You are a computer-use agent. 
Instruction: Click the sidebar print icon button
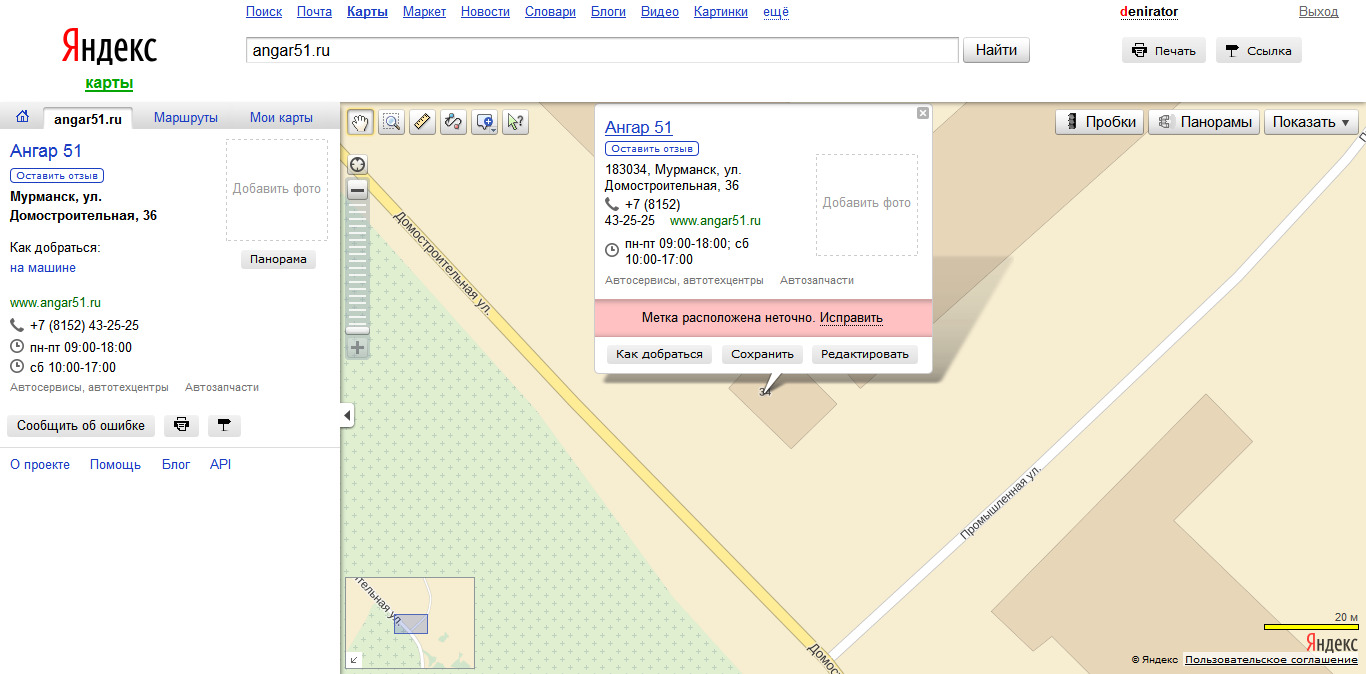[181, 425]
